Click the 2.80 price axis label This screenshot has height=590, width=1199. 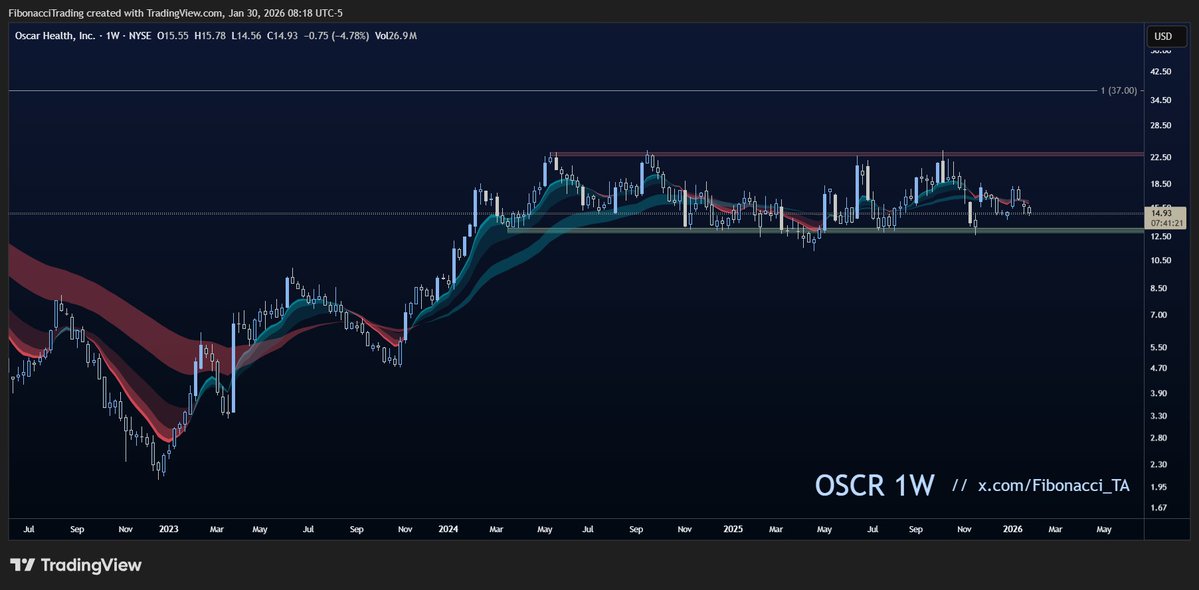click(1160, 438)
